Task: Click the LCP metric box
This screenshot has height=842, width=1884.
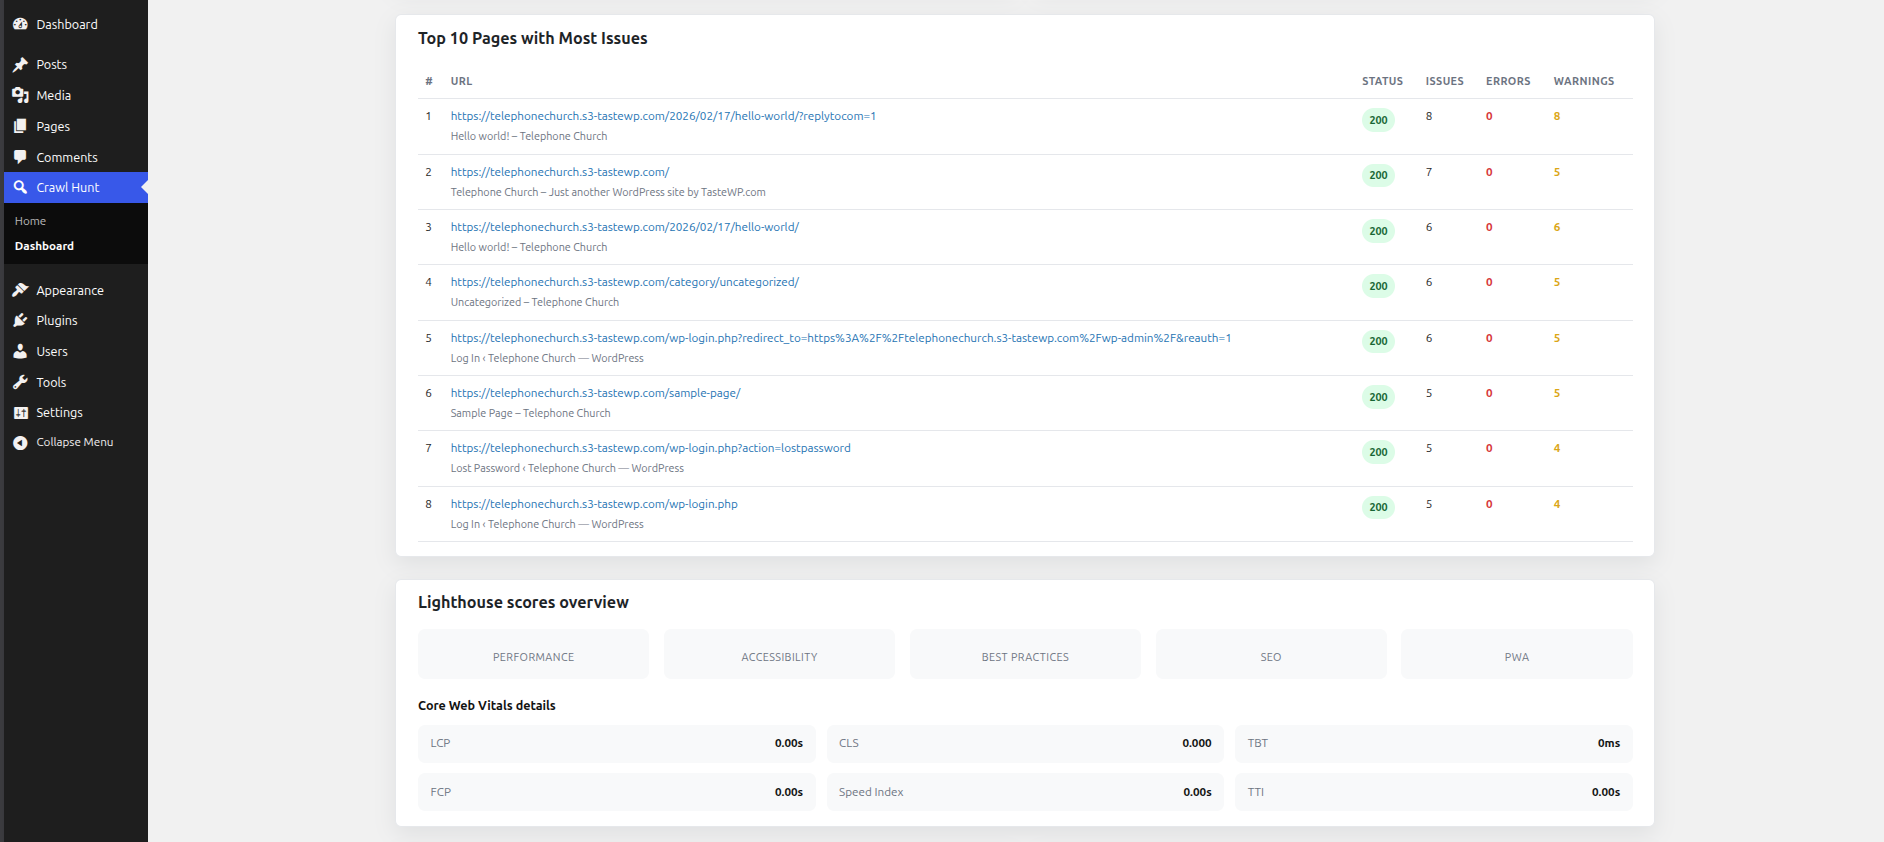Action: (x=617, y=743)
